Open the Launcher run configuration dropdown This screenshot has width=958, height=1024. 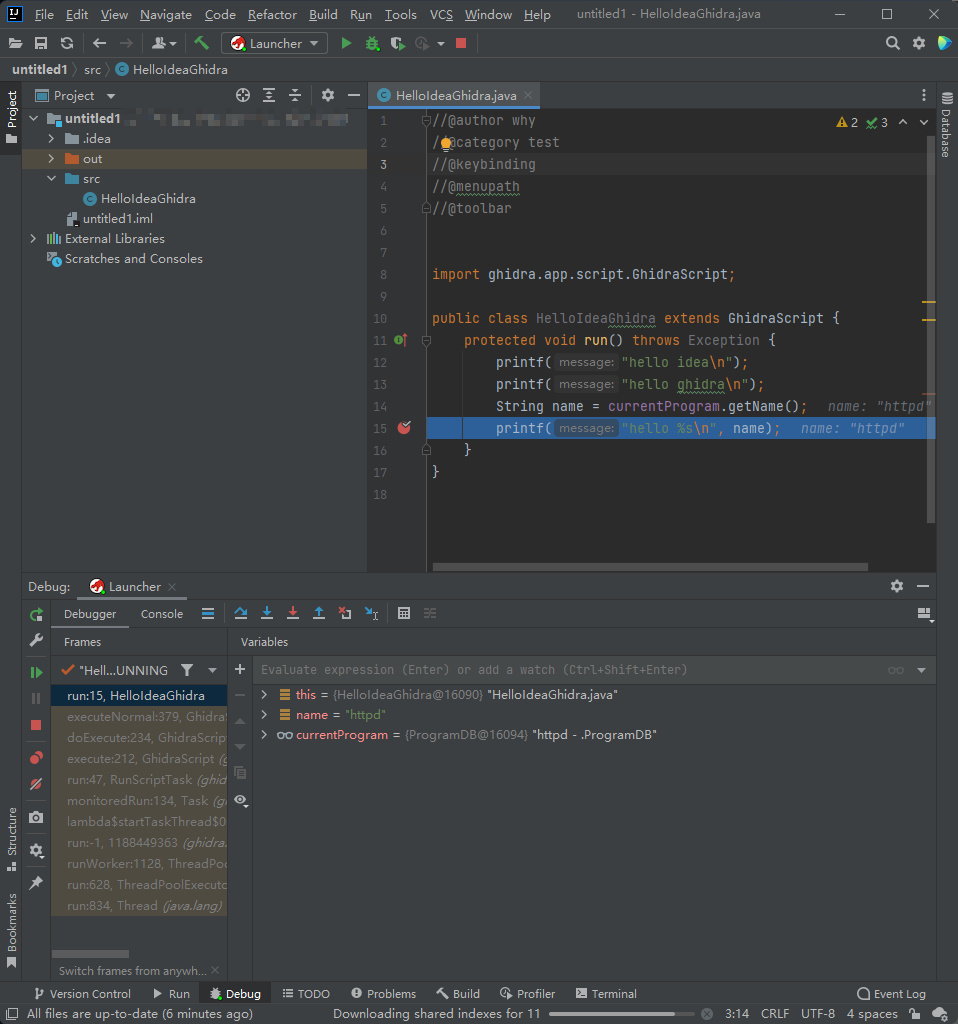coord(274,43)
